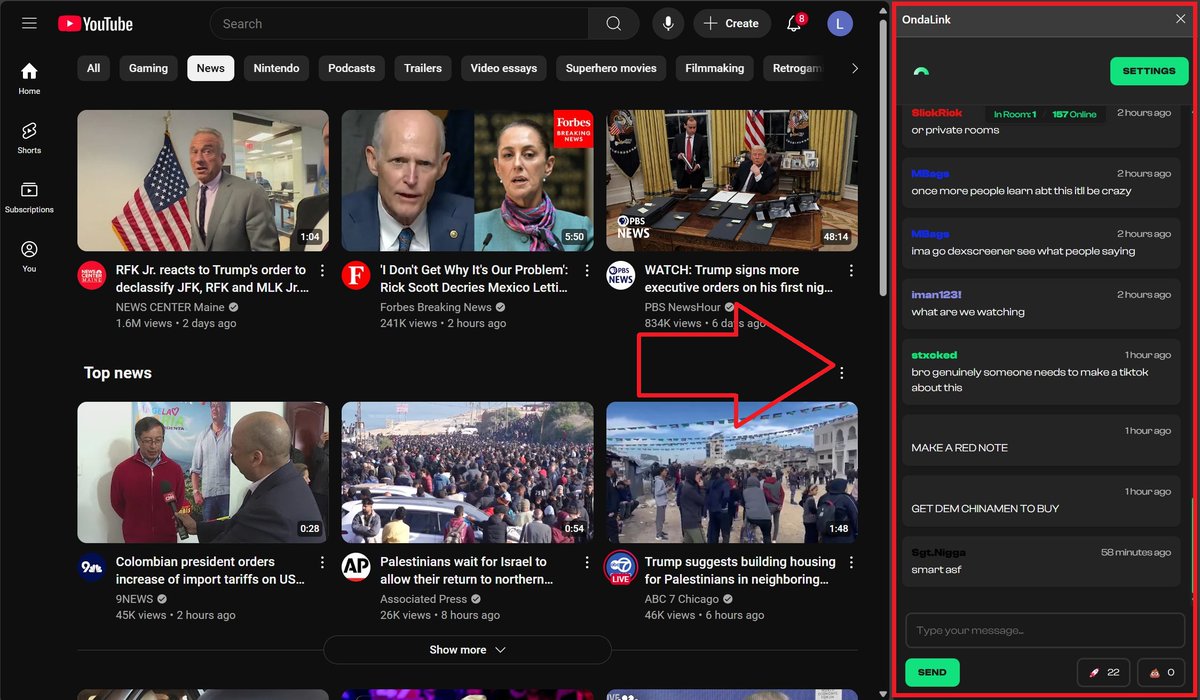Select the Gaming category chip
The height and width of the screenshot is (700, 1200).
(148, 68)
